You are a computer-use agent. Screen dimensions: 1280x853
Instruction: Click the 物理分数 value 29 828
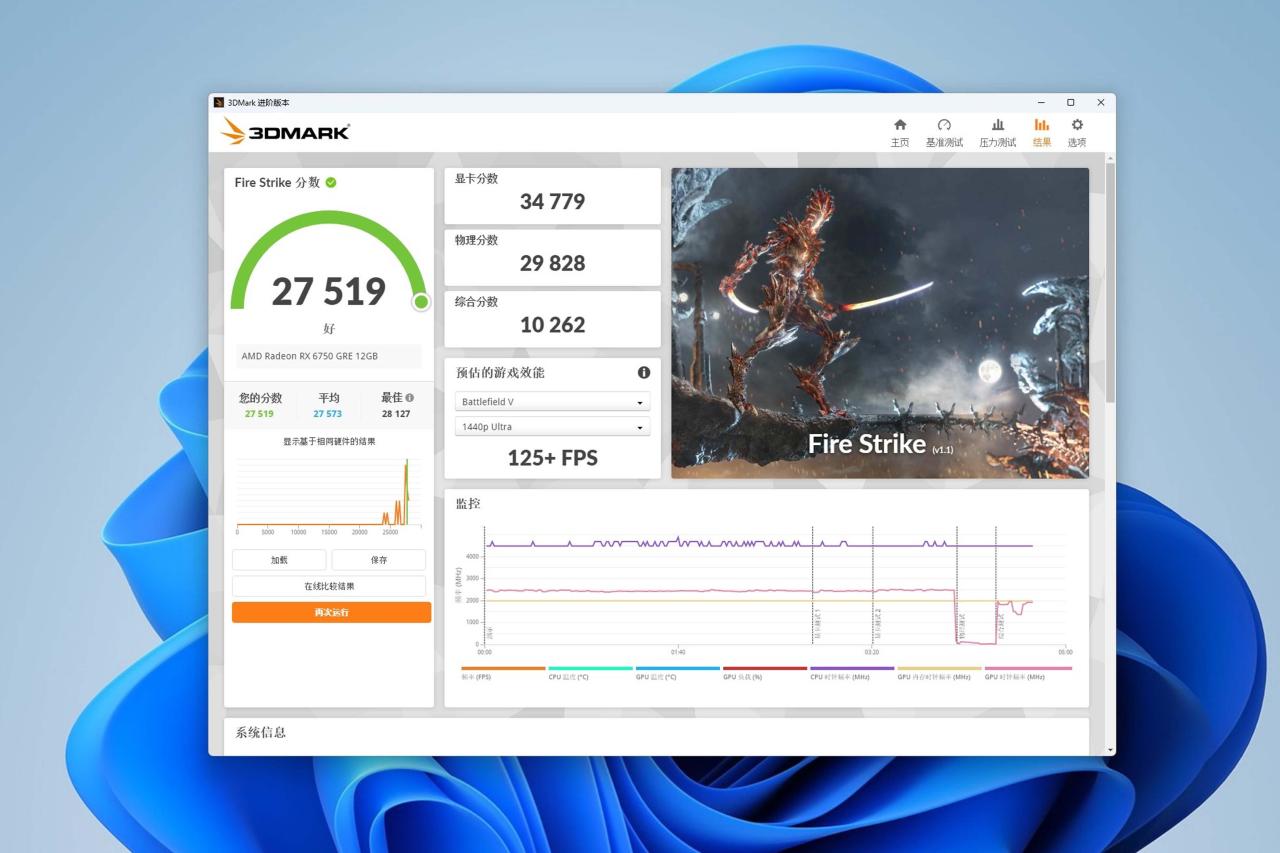click(552, 263)
